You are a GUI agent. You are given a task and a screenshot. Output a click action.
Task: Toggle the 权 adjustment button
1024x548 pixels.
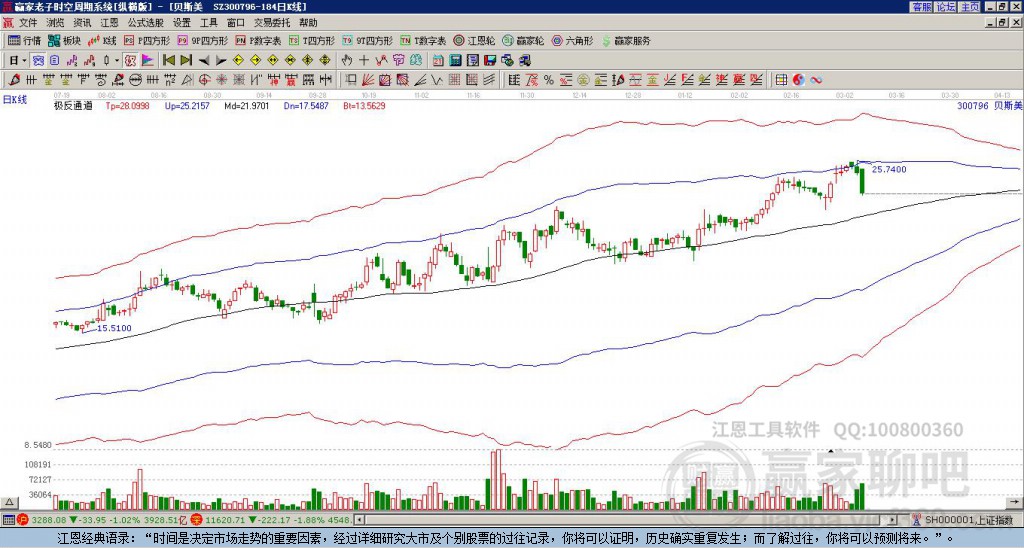tap(130, 61)
